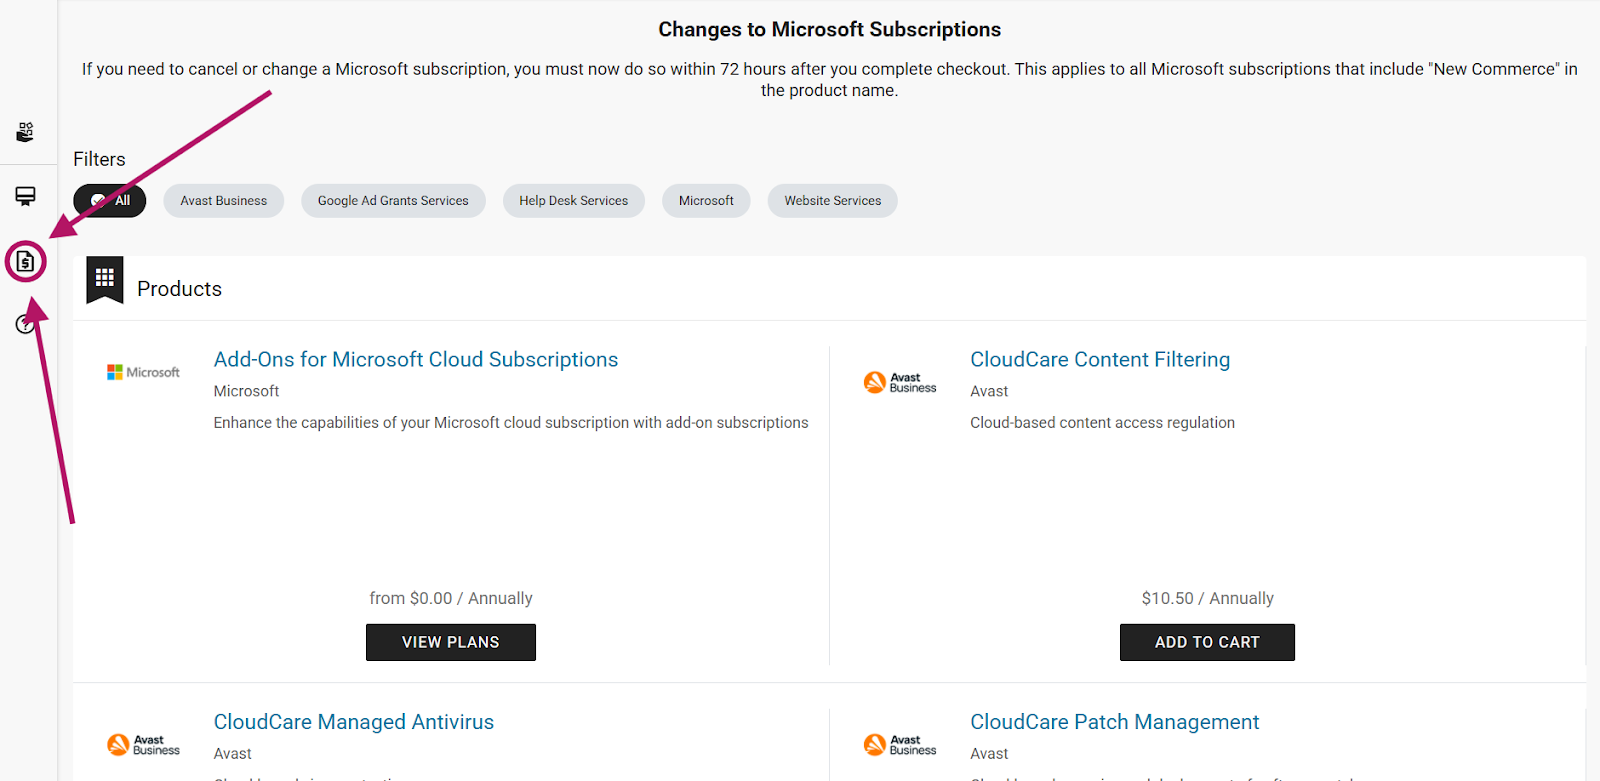
Task: Filter by Help Desk Services
Action: [574, 201]
